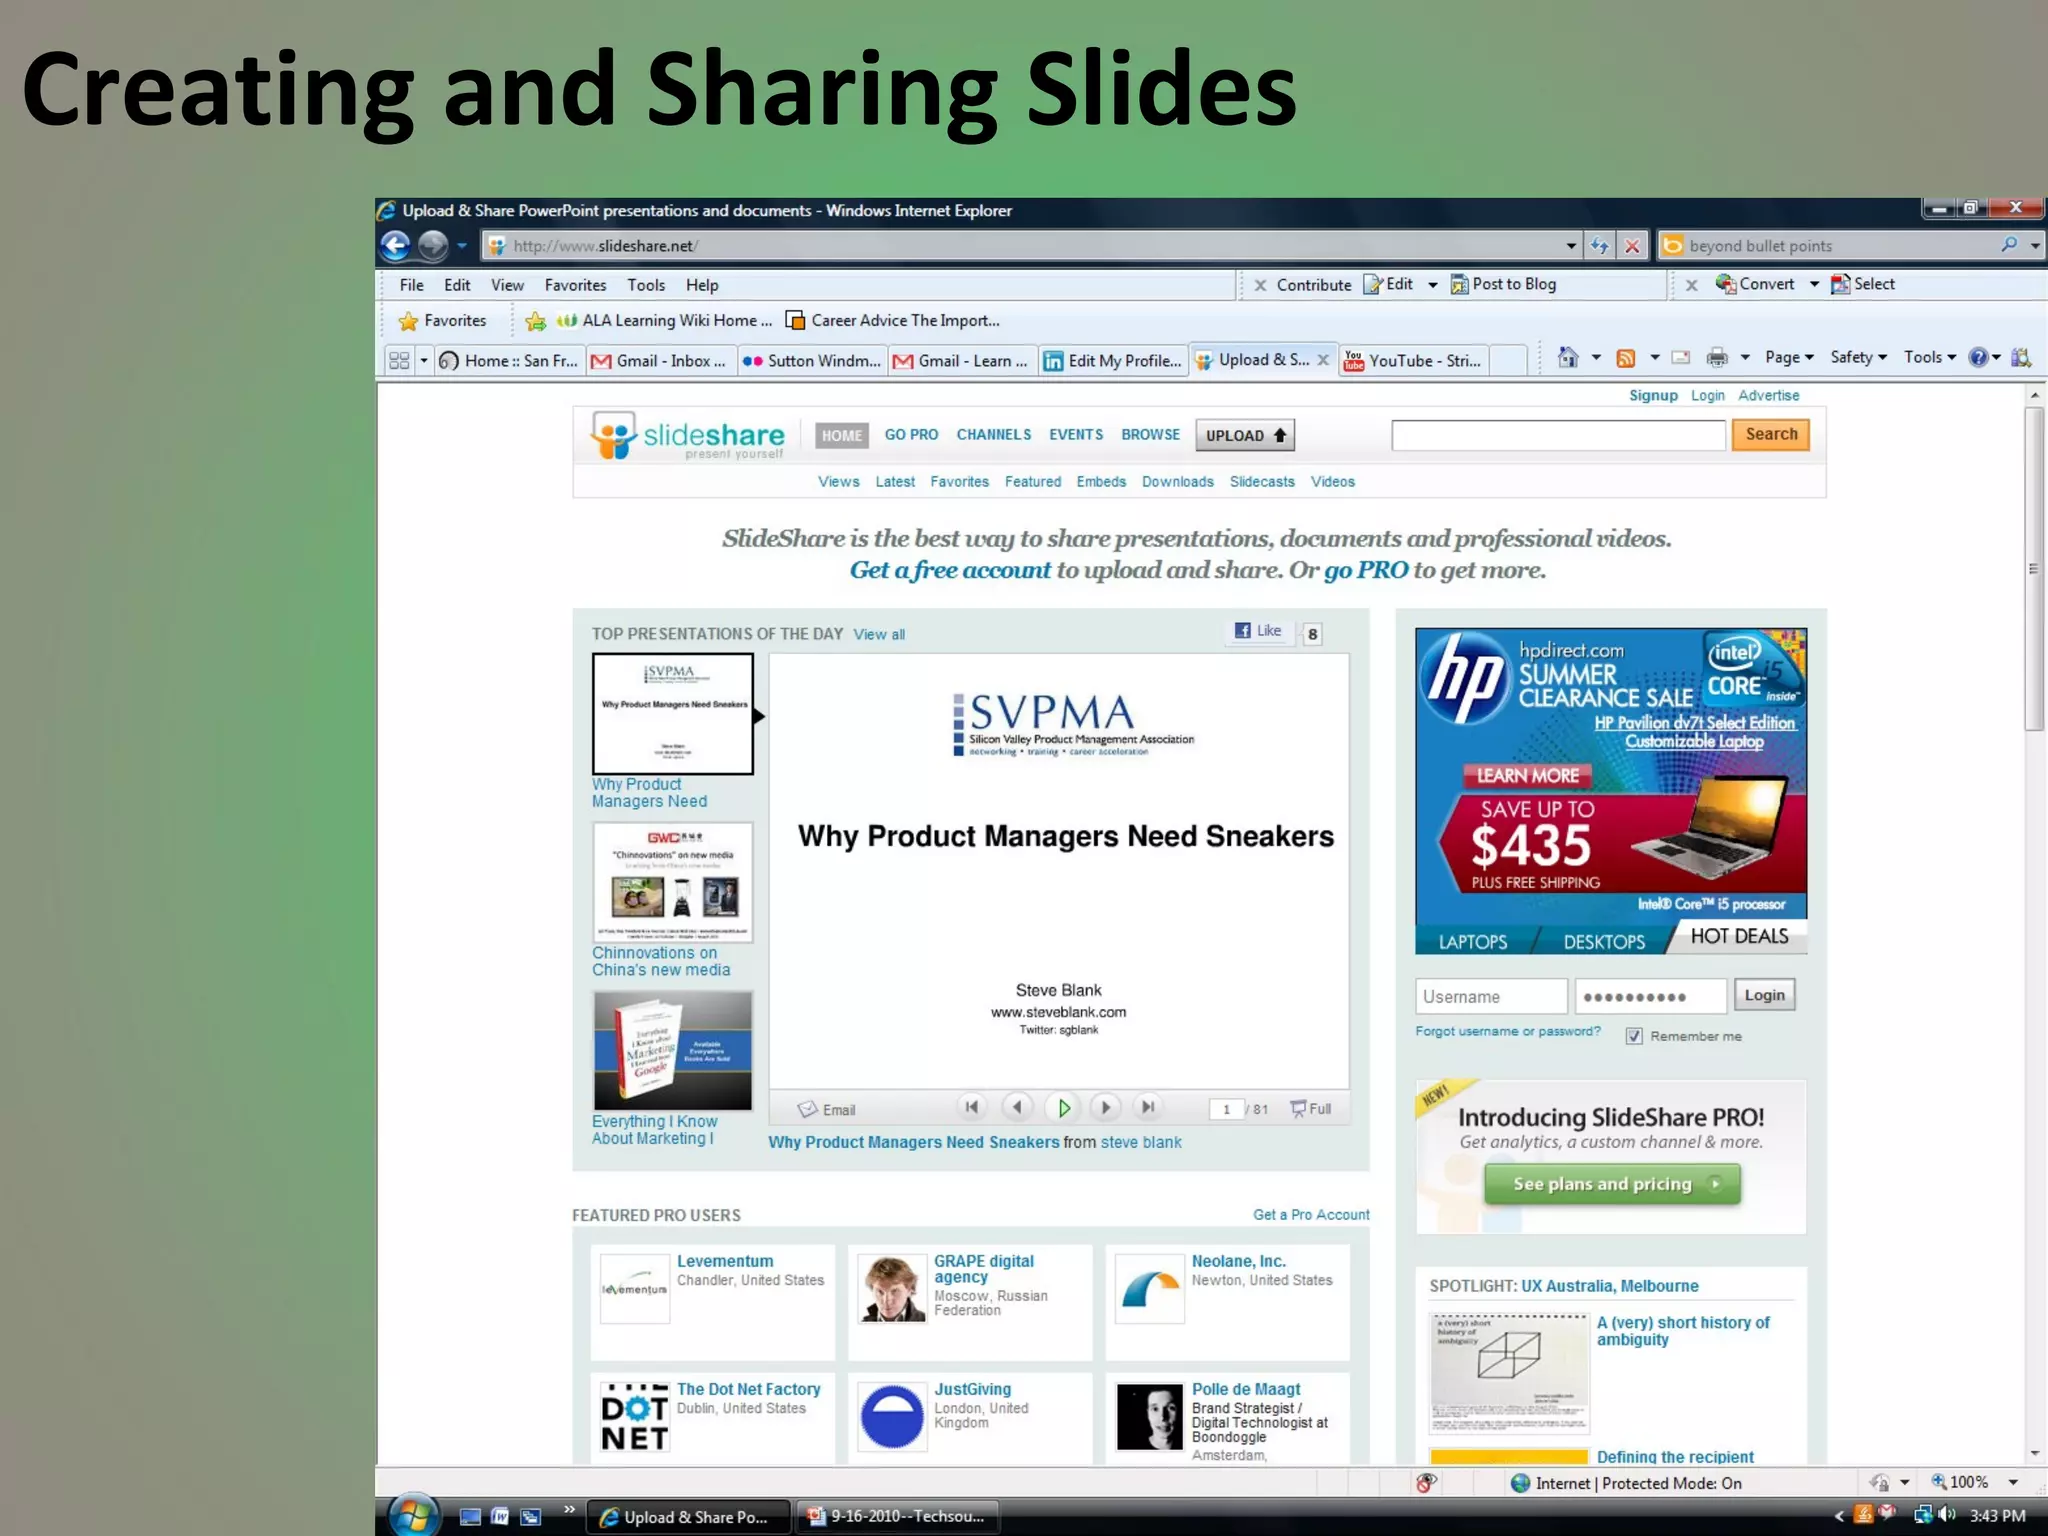Open the File menu
The width and height of the screenshot is (2048, 1536).
pyautogui.click(x=411, y=285)
